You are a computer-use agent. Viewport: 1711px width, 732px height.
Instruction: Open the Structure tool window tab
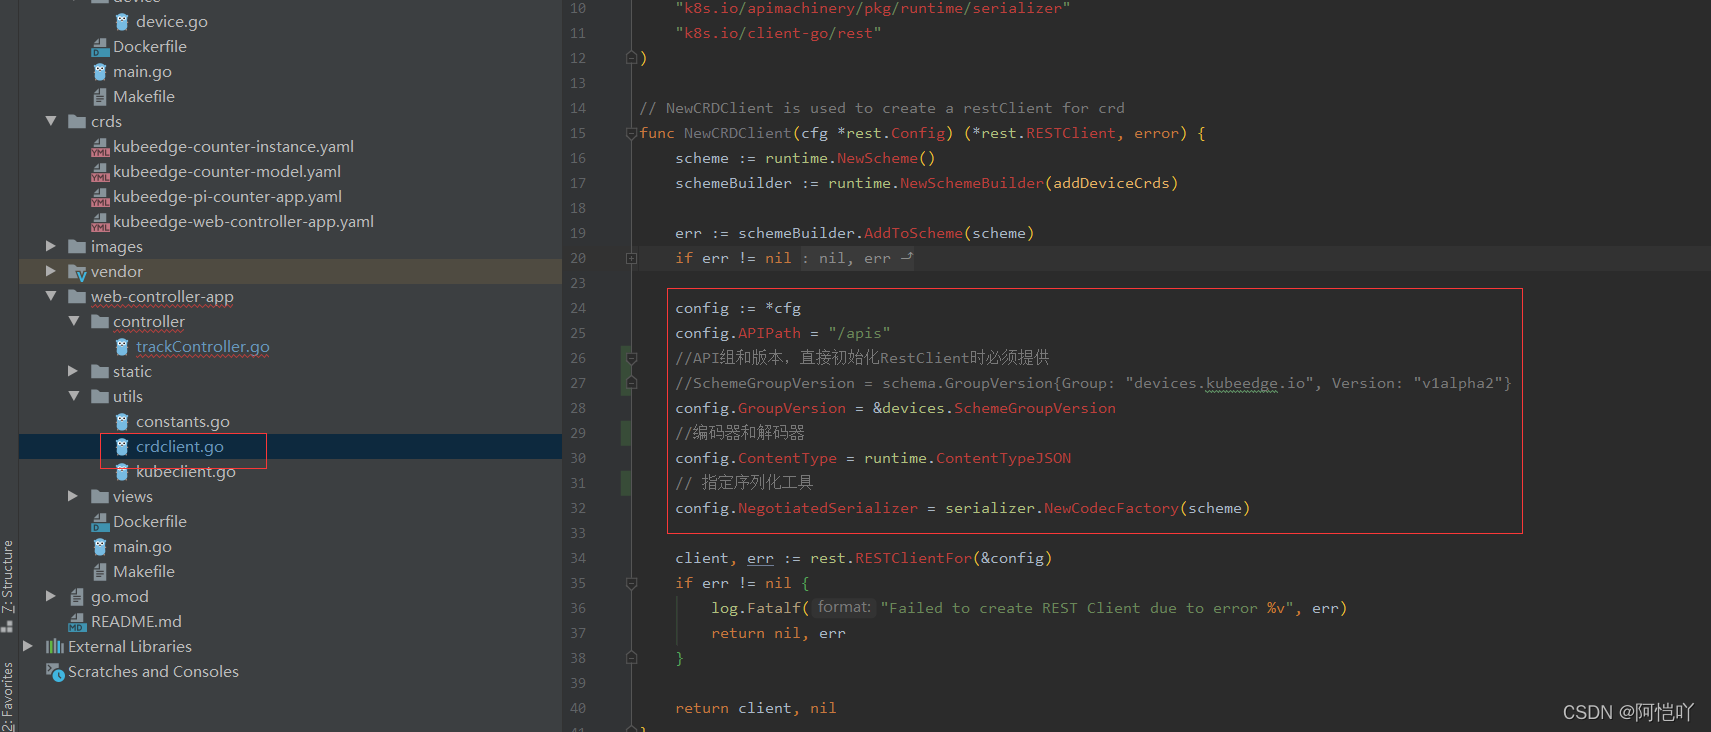(8, 586)
